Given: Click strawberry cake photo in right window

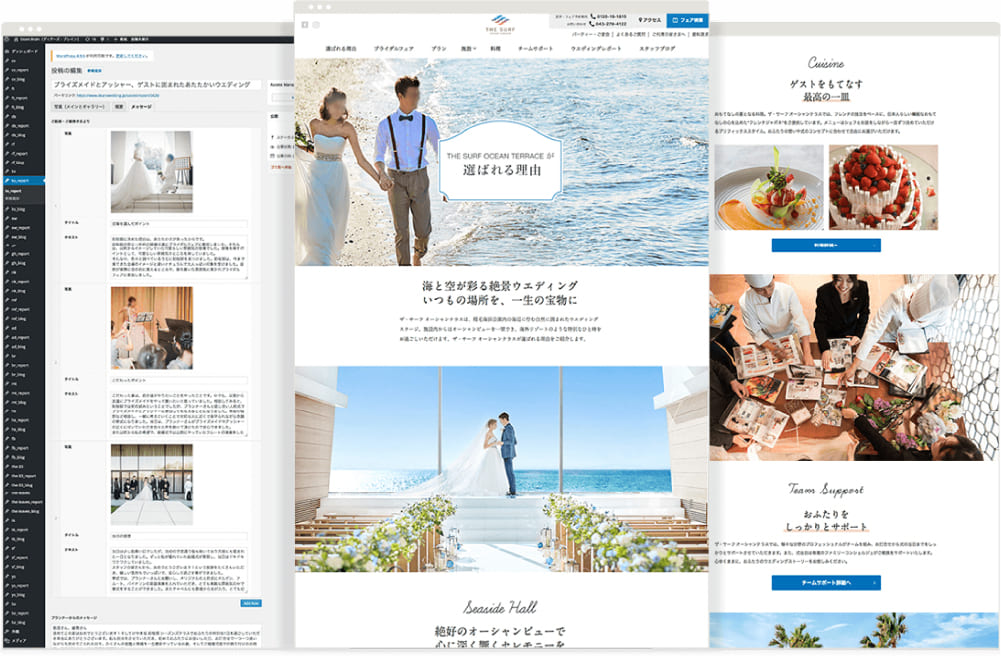Looking at the screenshot, I should [x=883, y=187].
